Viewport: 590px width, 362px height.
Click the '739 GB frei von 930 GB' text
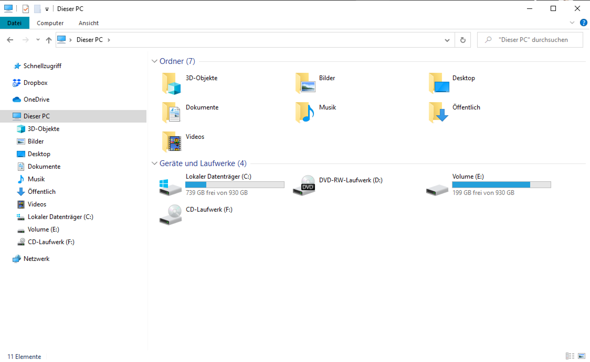click(x=217, y=193)
